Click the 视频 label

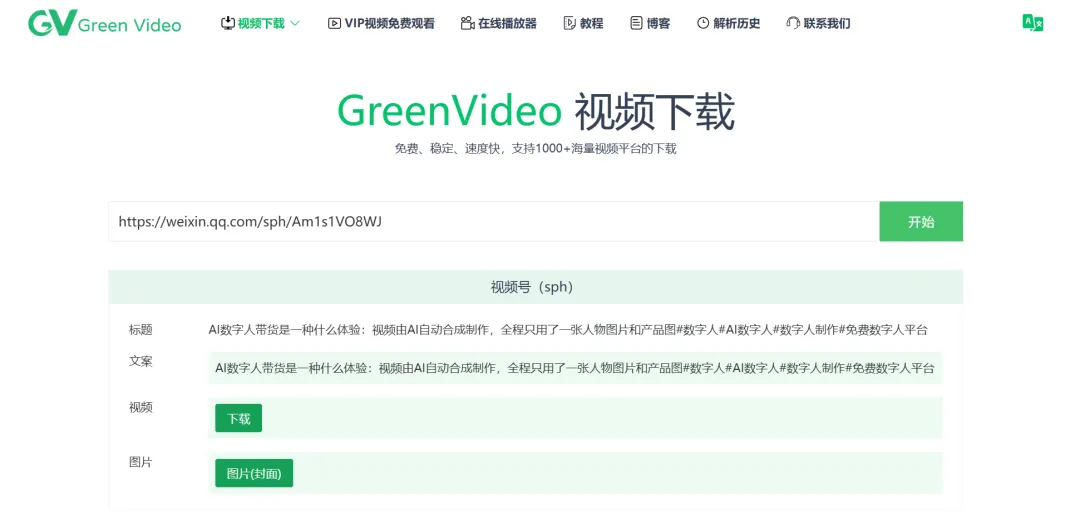(x=141, y=407)
